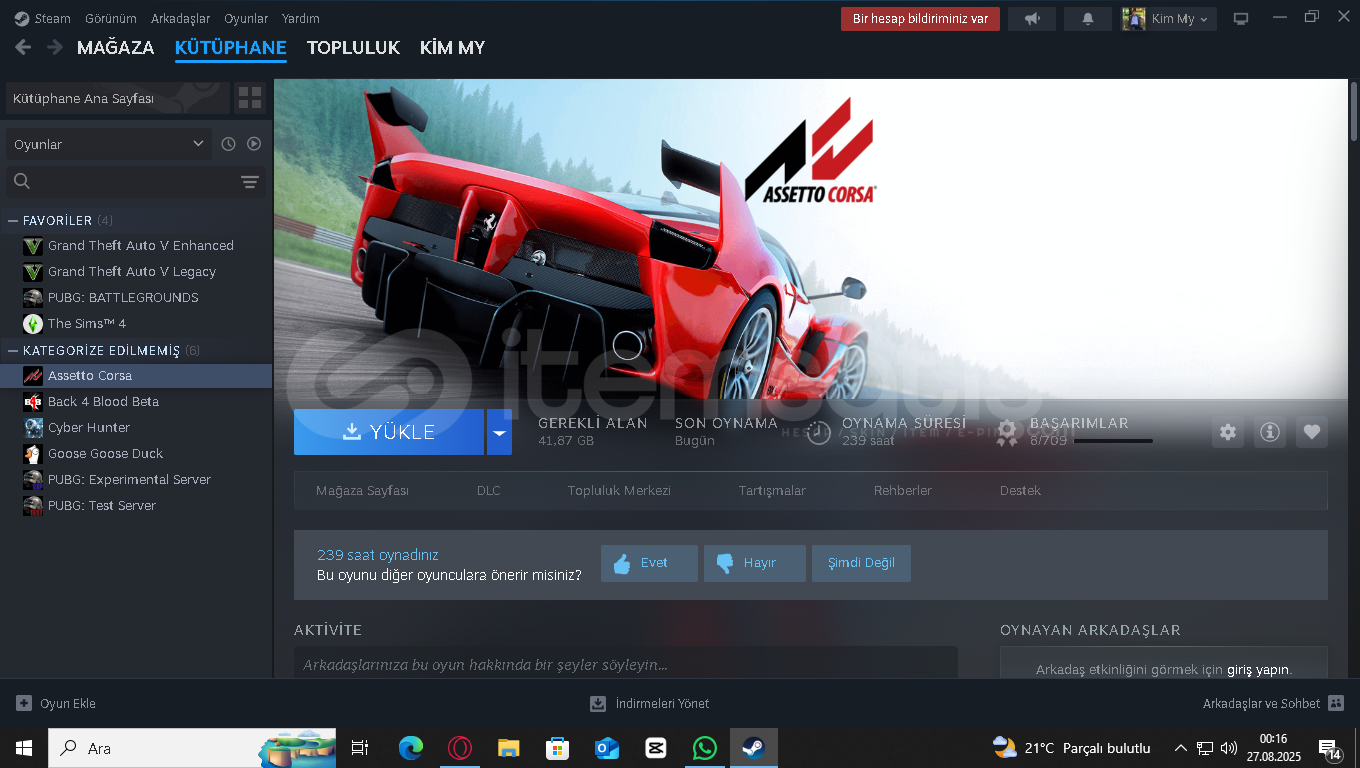Open the Rehberler link
This screenshot has height=768, width=1360.
(x=903, y=491)
